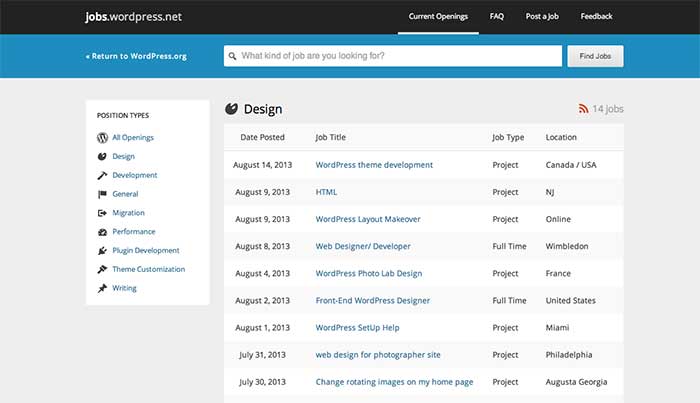Click the Location column header
700x403 pixels.
pos(561,137)
